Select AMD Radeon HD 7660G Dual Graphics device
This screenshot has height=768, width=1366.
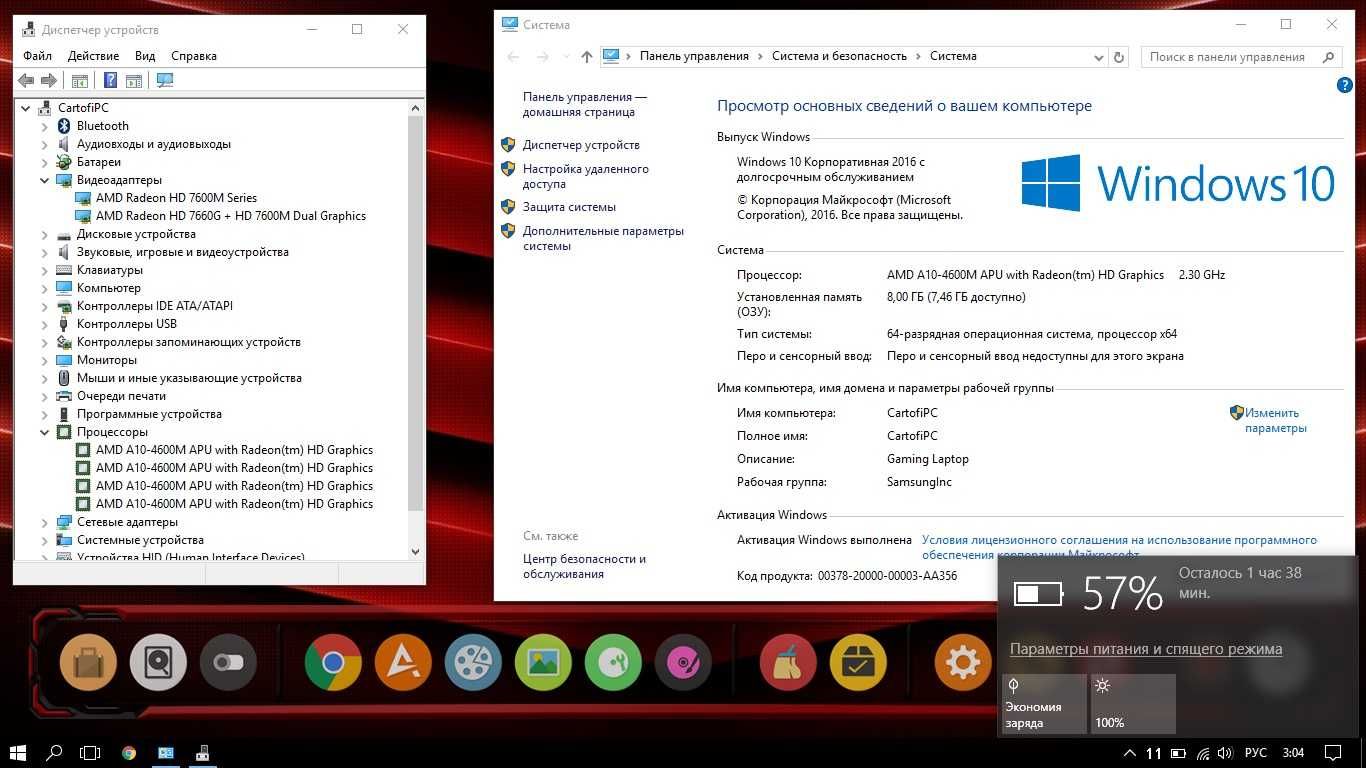click(231, 216)
